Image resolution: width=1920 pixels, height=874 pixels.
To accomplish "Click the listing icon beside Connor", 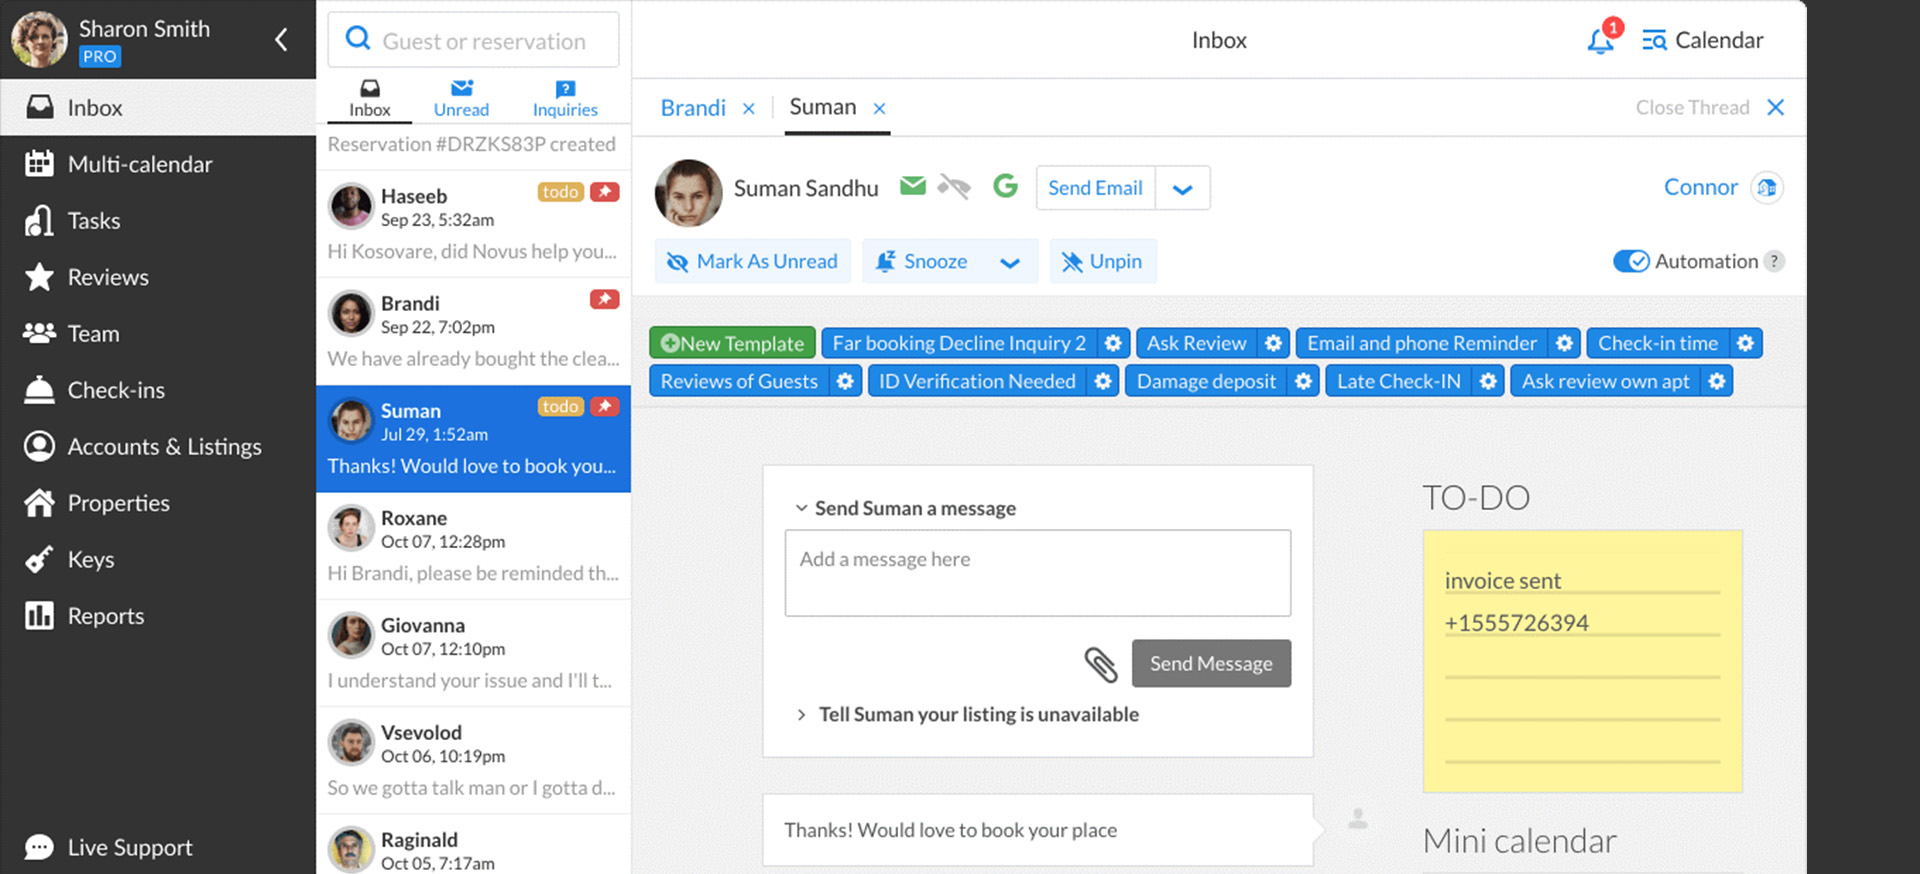I will pyautogui.click(x=1767, y=188).
